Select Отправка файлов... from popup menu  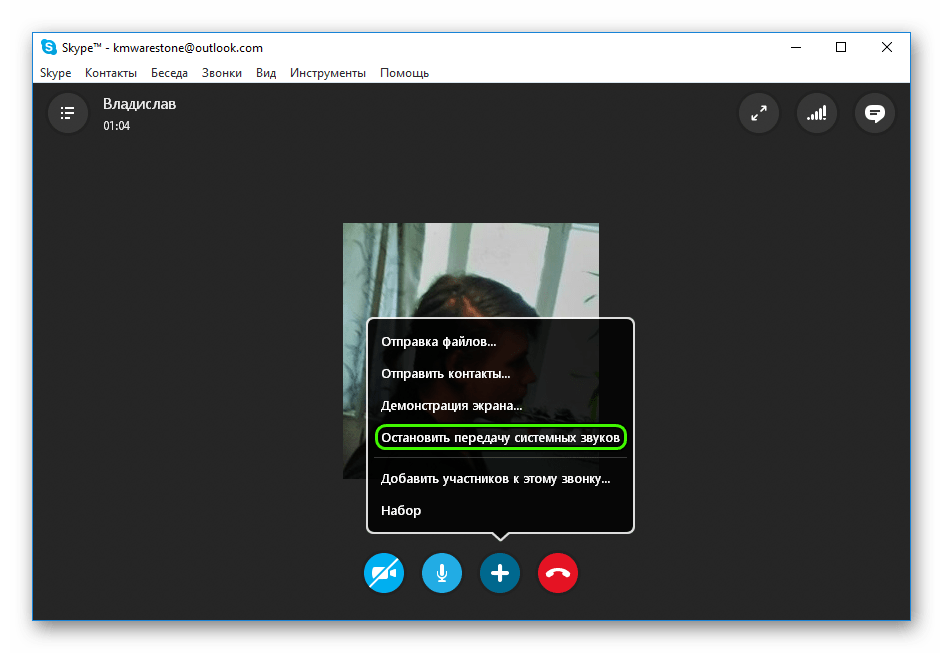pyautogui.click(x=439, y=342)
